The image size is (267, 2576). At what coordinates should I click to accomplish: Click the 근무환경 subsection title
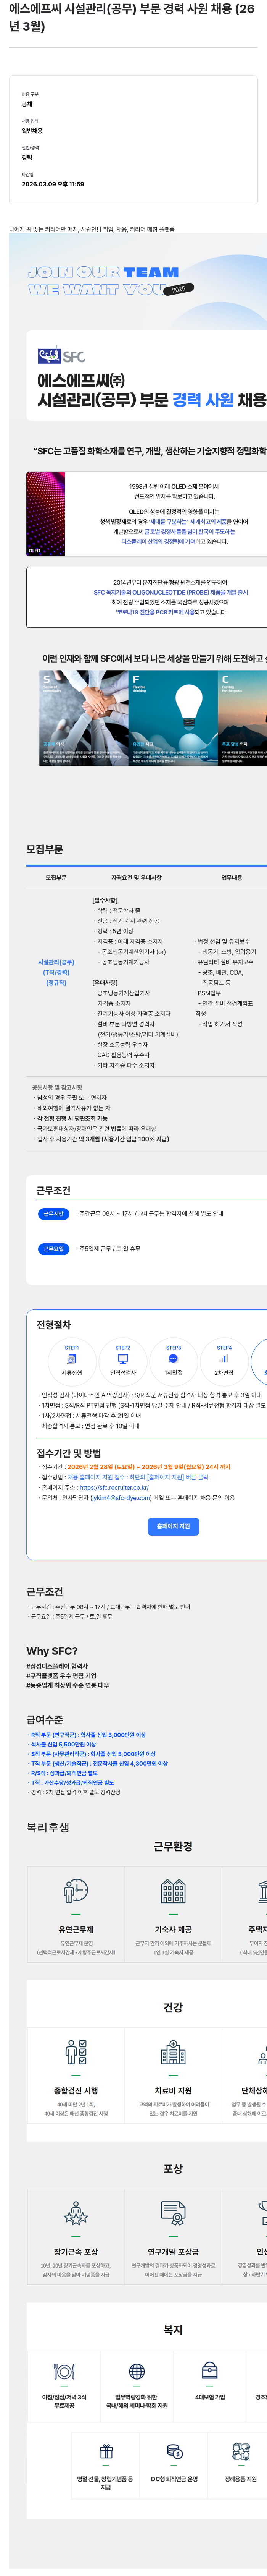173,1846
